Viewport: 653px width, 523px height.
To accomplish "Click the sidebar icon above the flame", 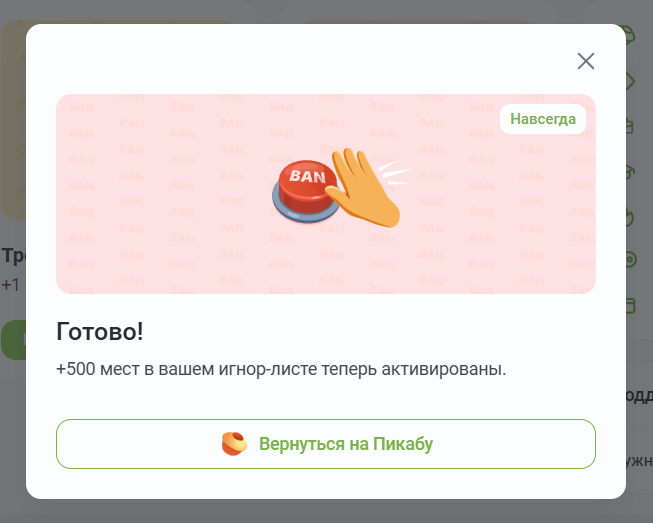I will click(x=631, y=171).
